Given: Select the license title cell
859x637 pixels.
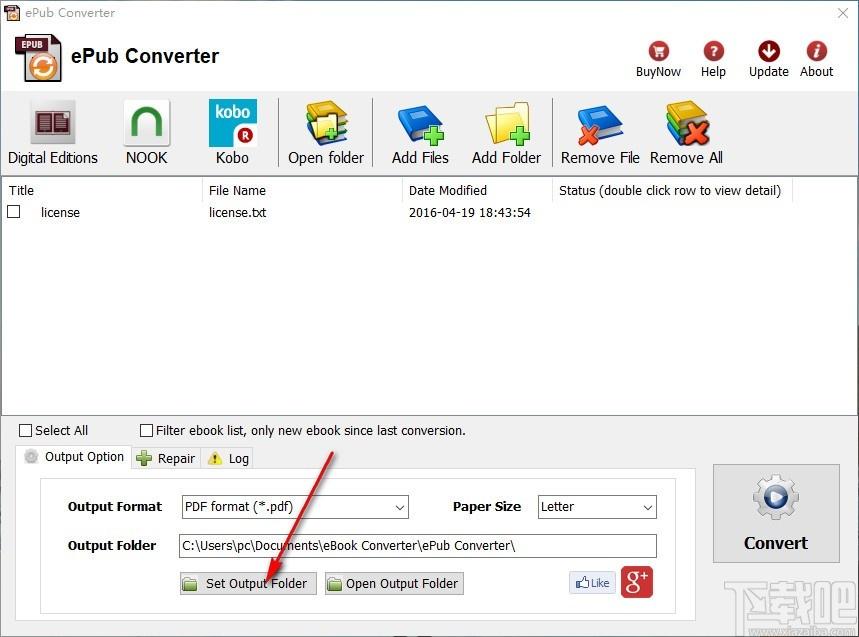Looking at the screenshot, I should click(x=60, y=213).
